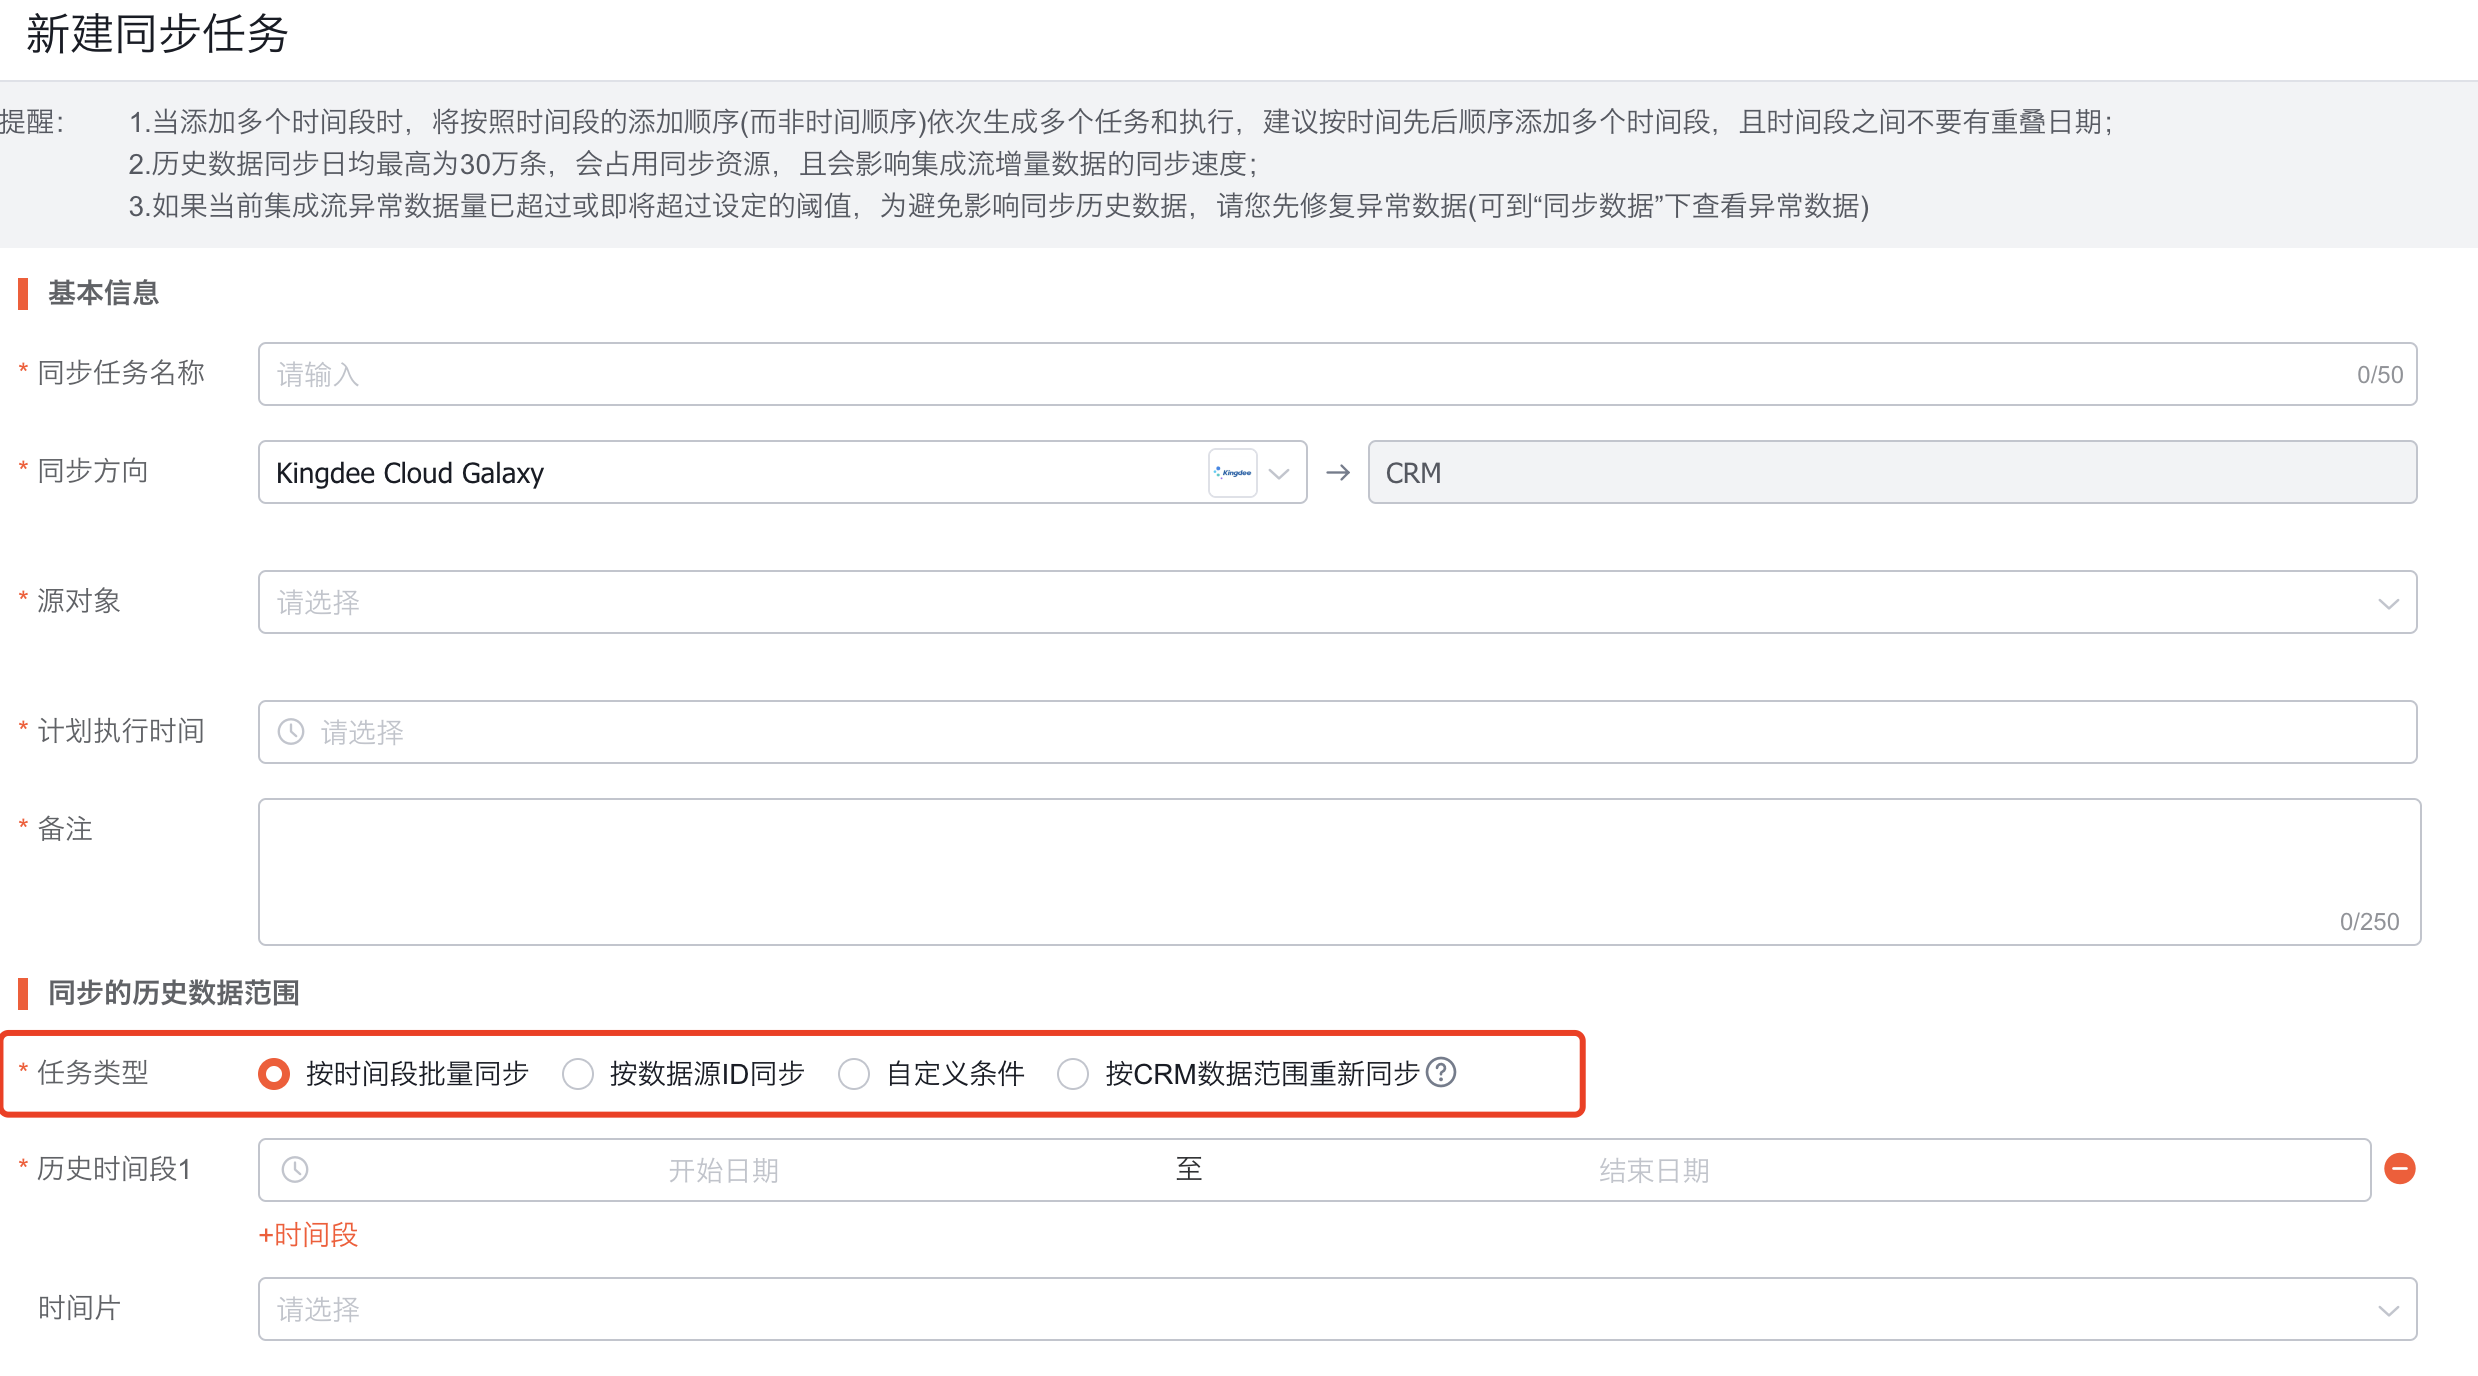Click the 0/50 character counter
Viewport: 2478px width, 1376px height.
(2380, 375)
